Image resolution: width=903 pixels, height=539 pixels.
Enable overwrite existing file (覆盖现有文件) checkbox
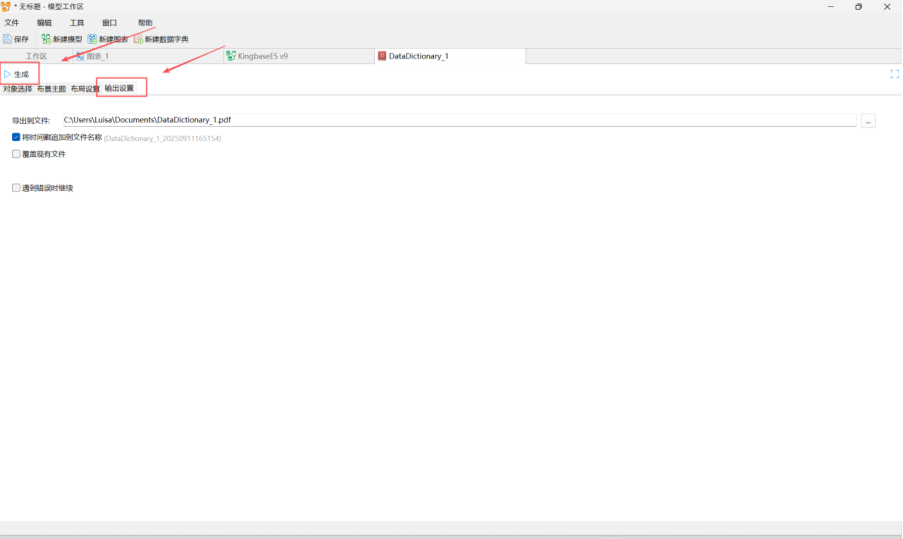point(16,154)
